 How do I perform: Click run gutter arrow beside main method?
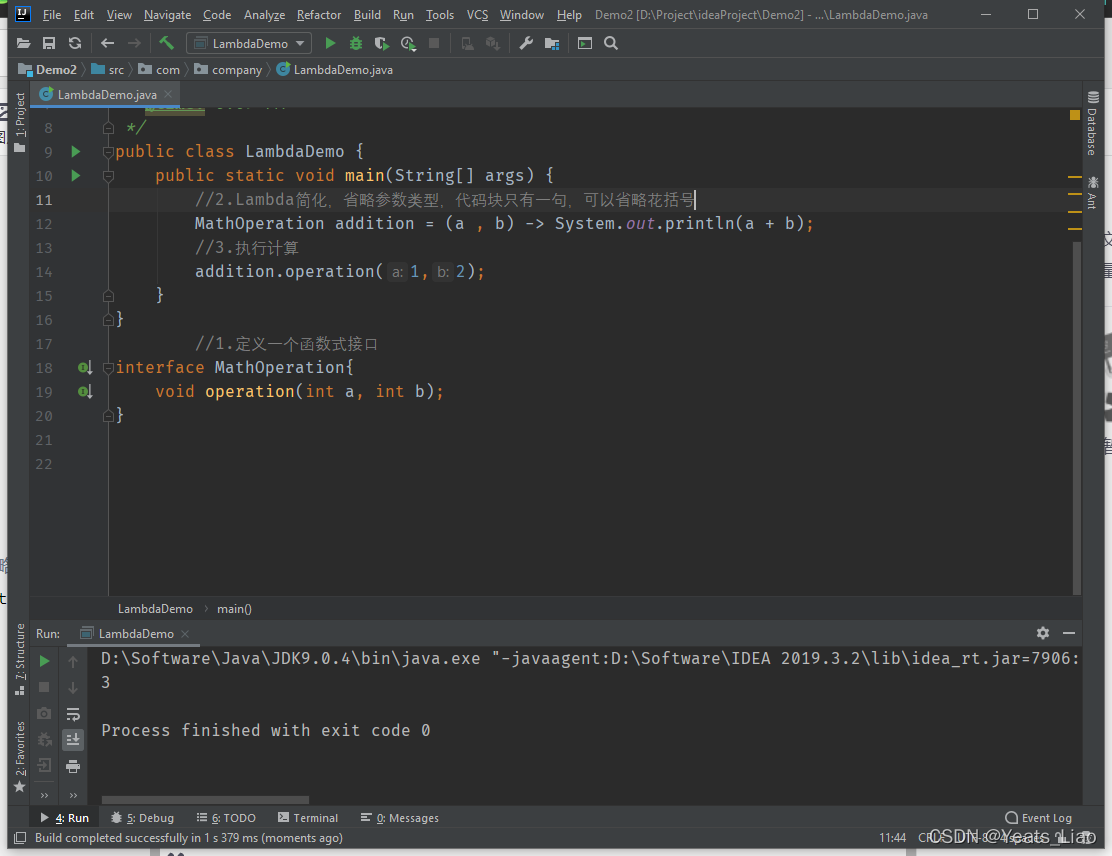(76, 175)
